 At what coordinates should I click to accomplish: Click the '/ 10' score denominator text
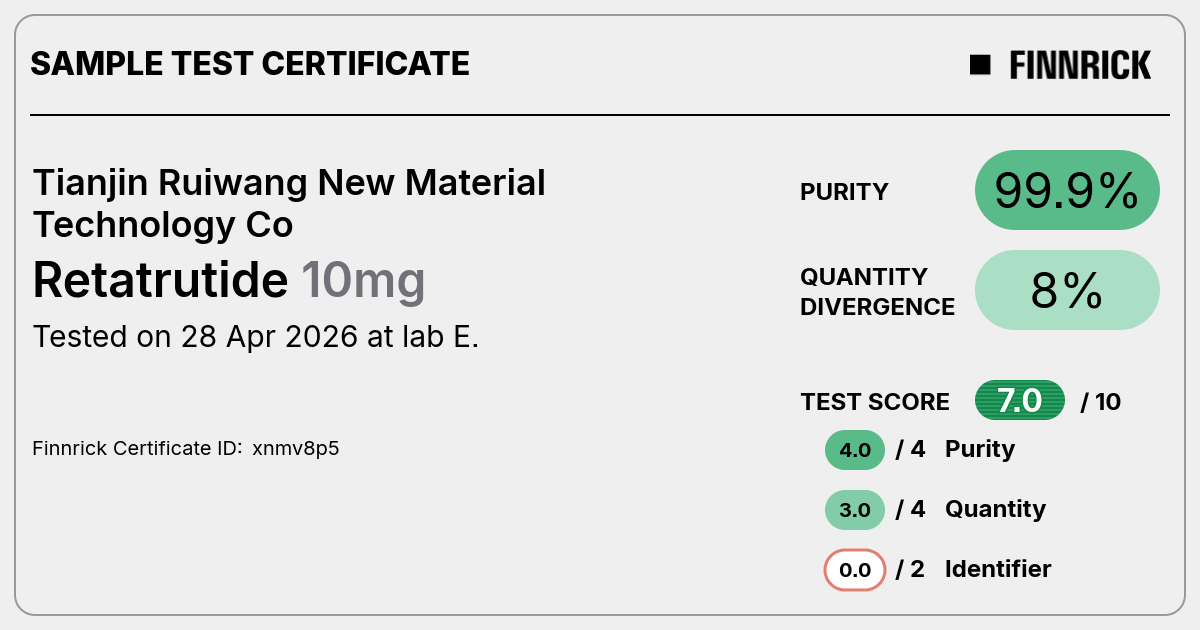point(1101,402)
